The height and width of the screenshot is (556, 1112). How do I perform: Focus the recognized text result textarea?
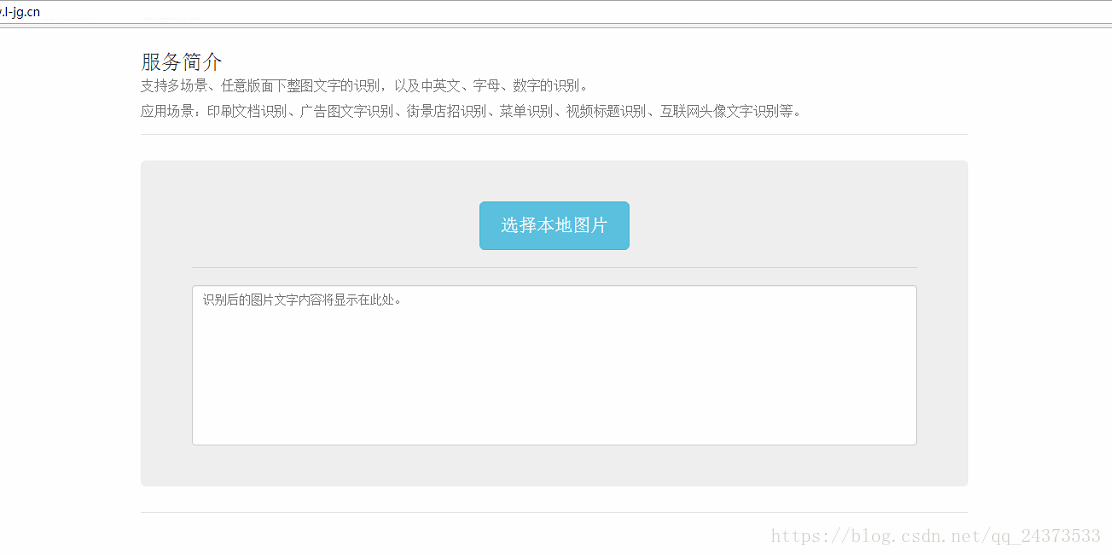tap(554, 365)
